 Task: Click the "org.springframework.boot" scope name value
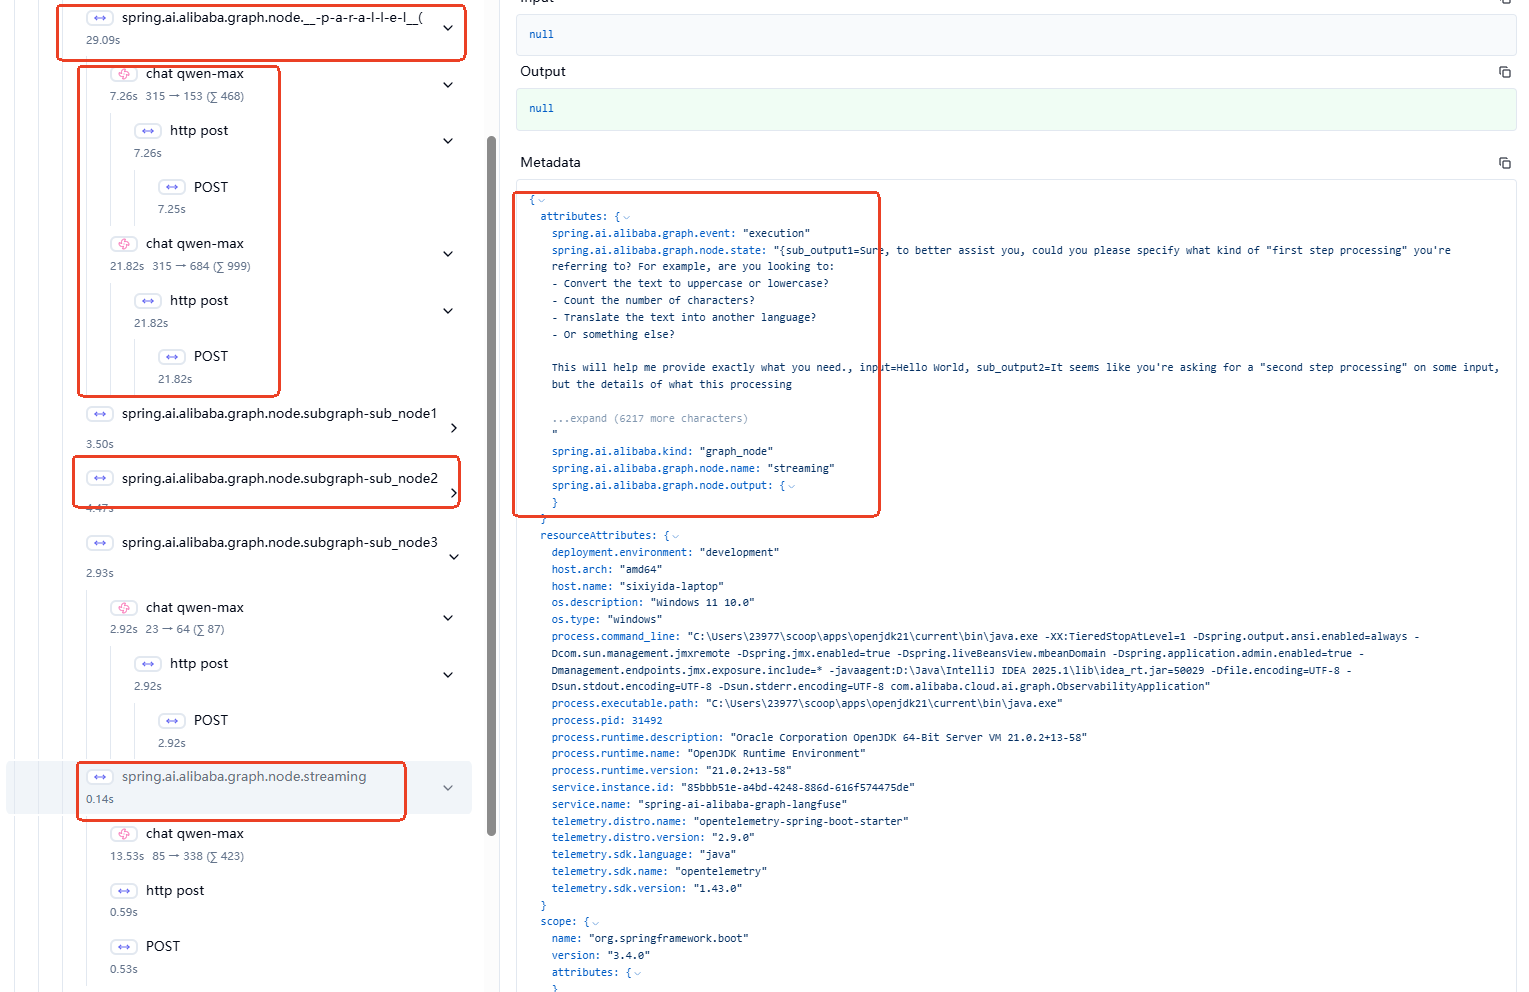click(x=668, y=939)
